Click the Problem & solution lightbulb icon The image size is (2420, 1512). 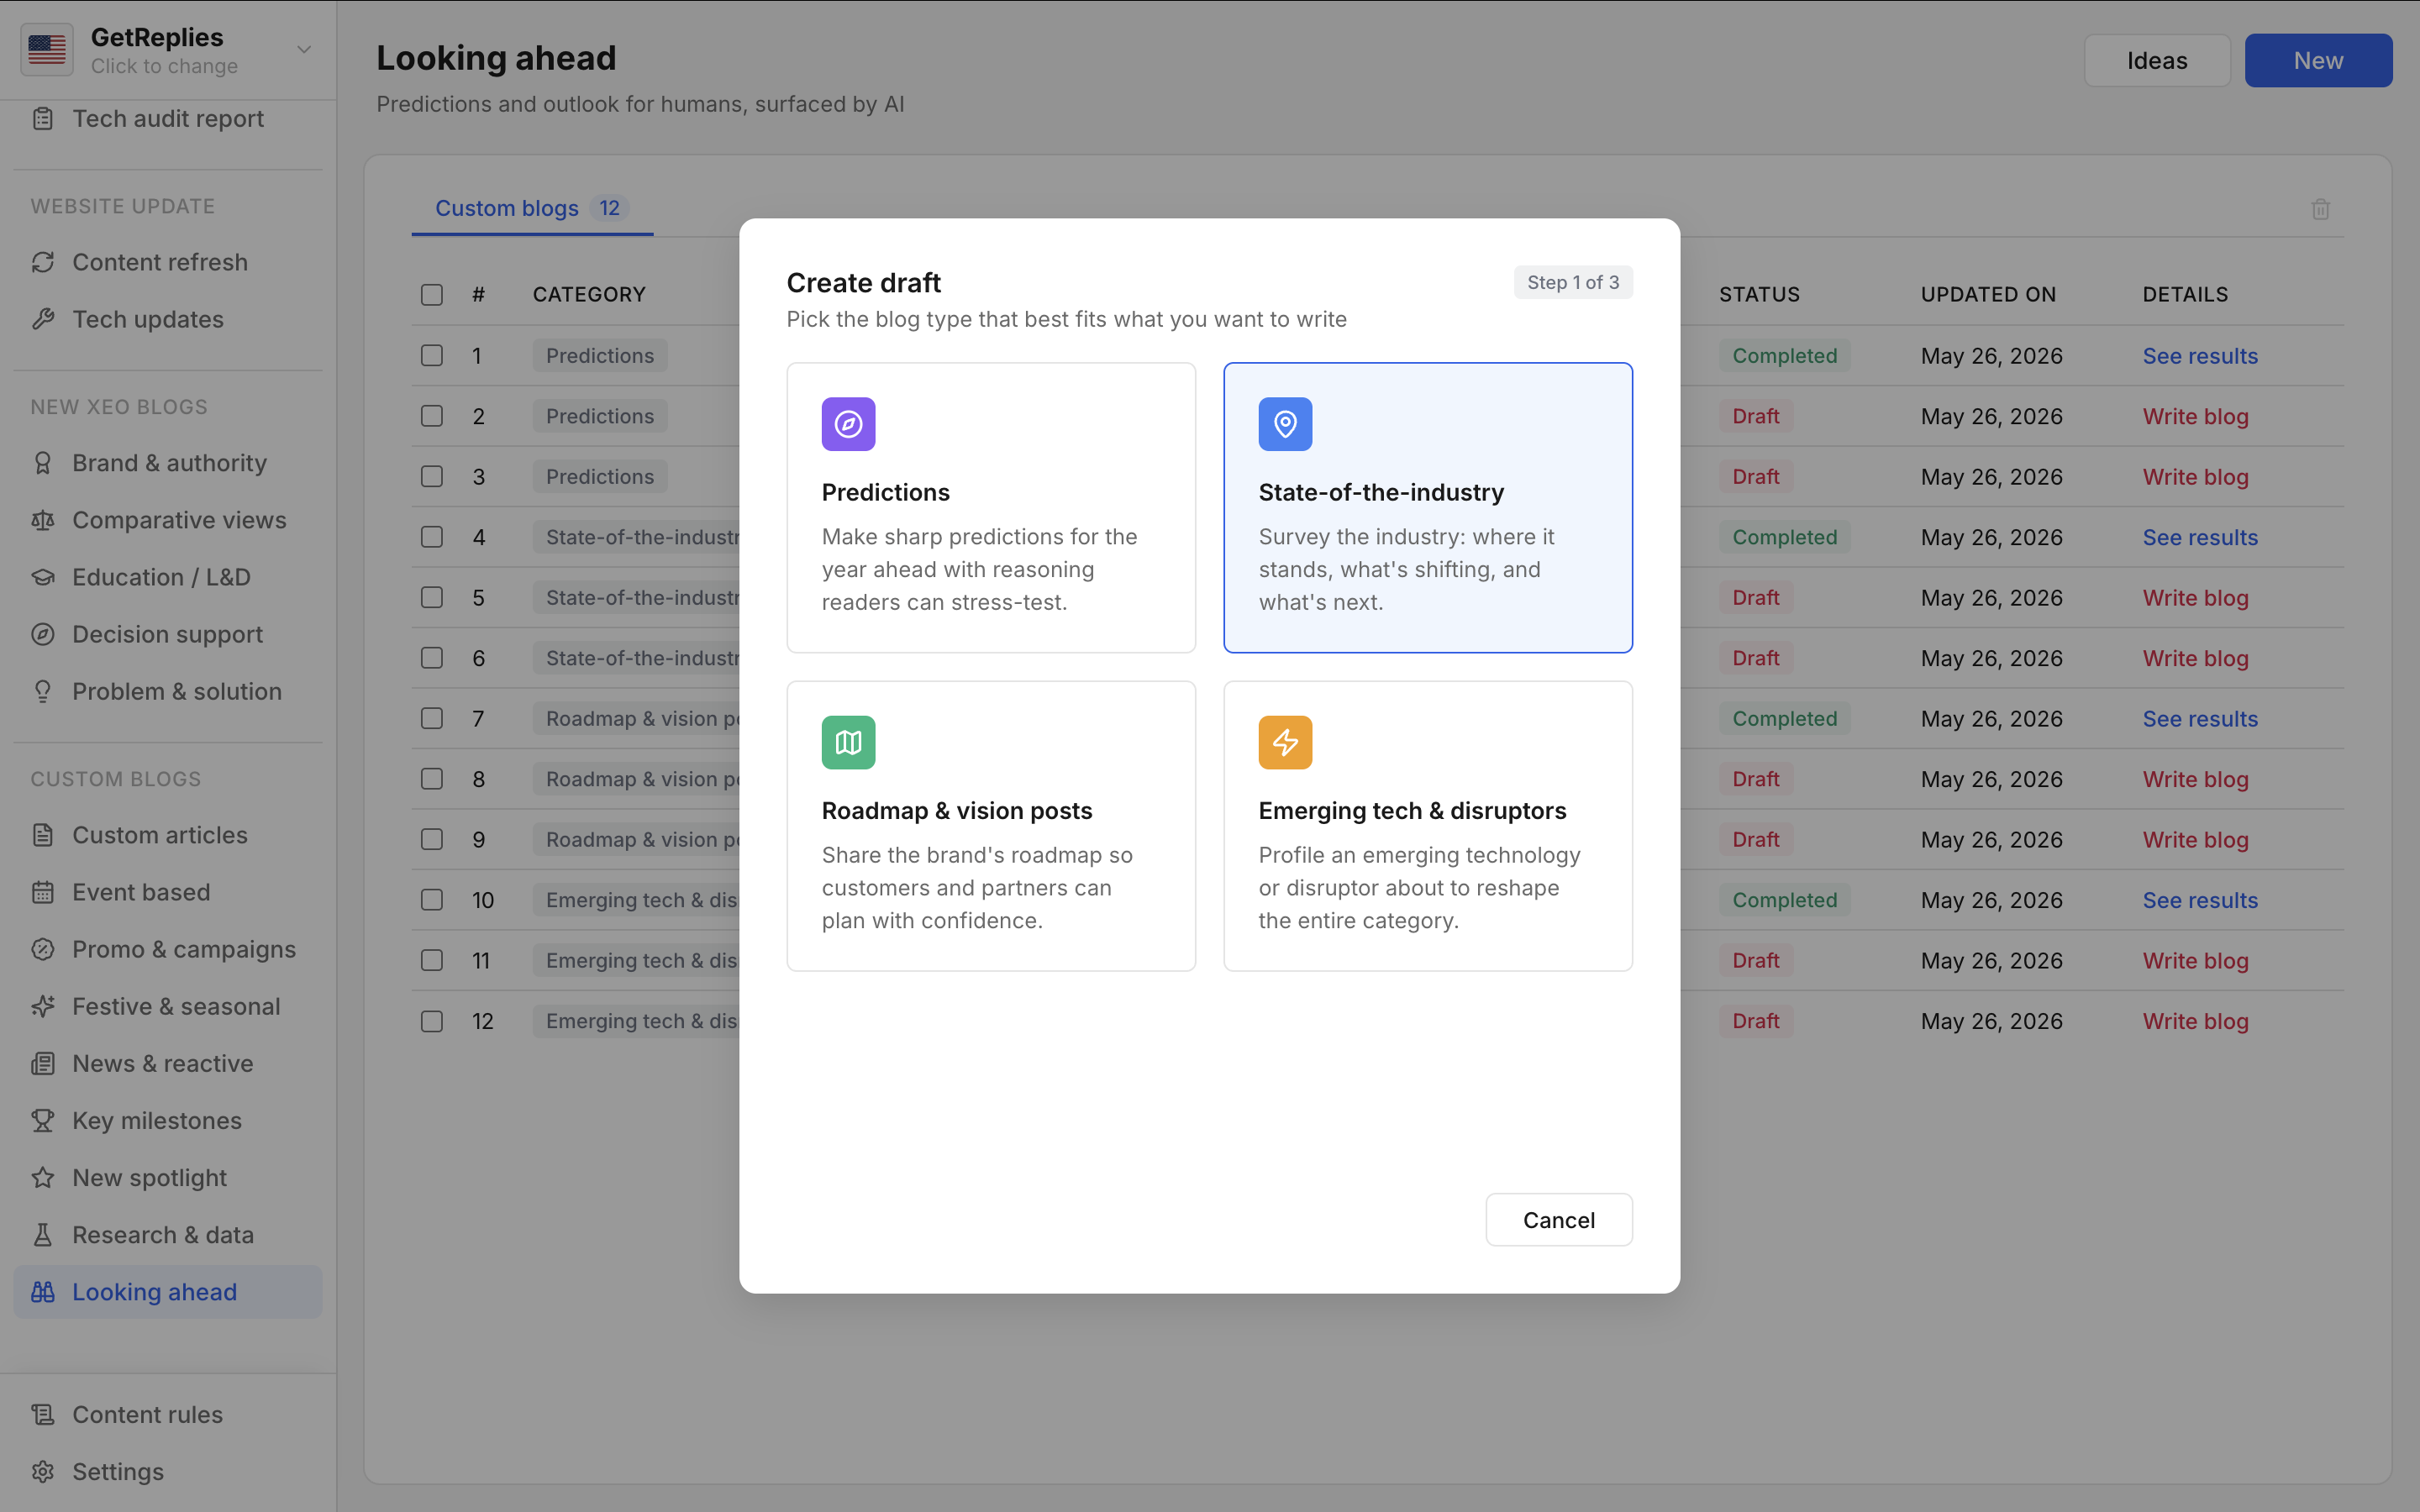43,691
